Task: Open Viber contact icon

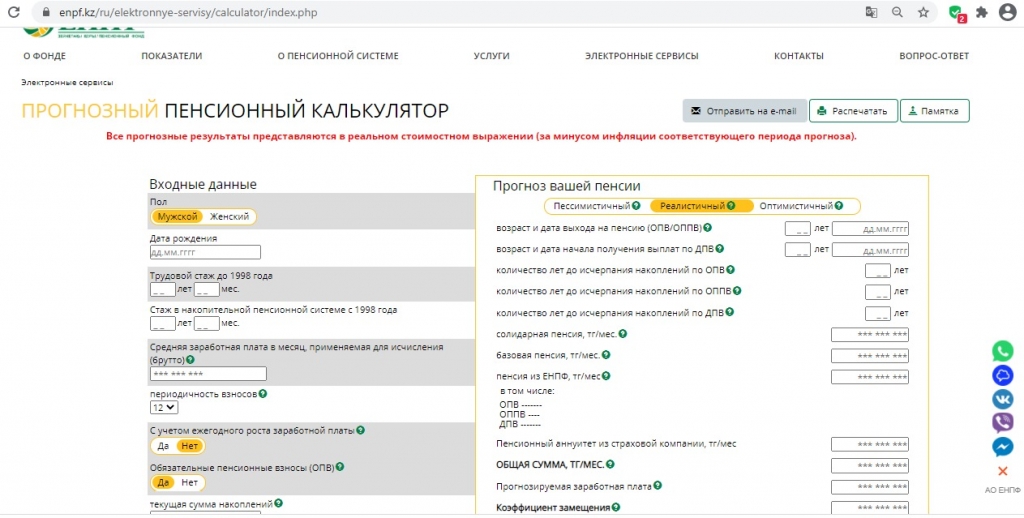Action: (1002, 423)
